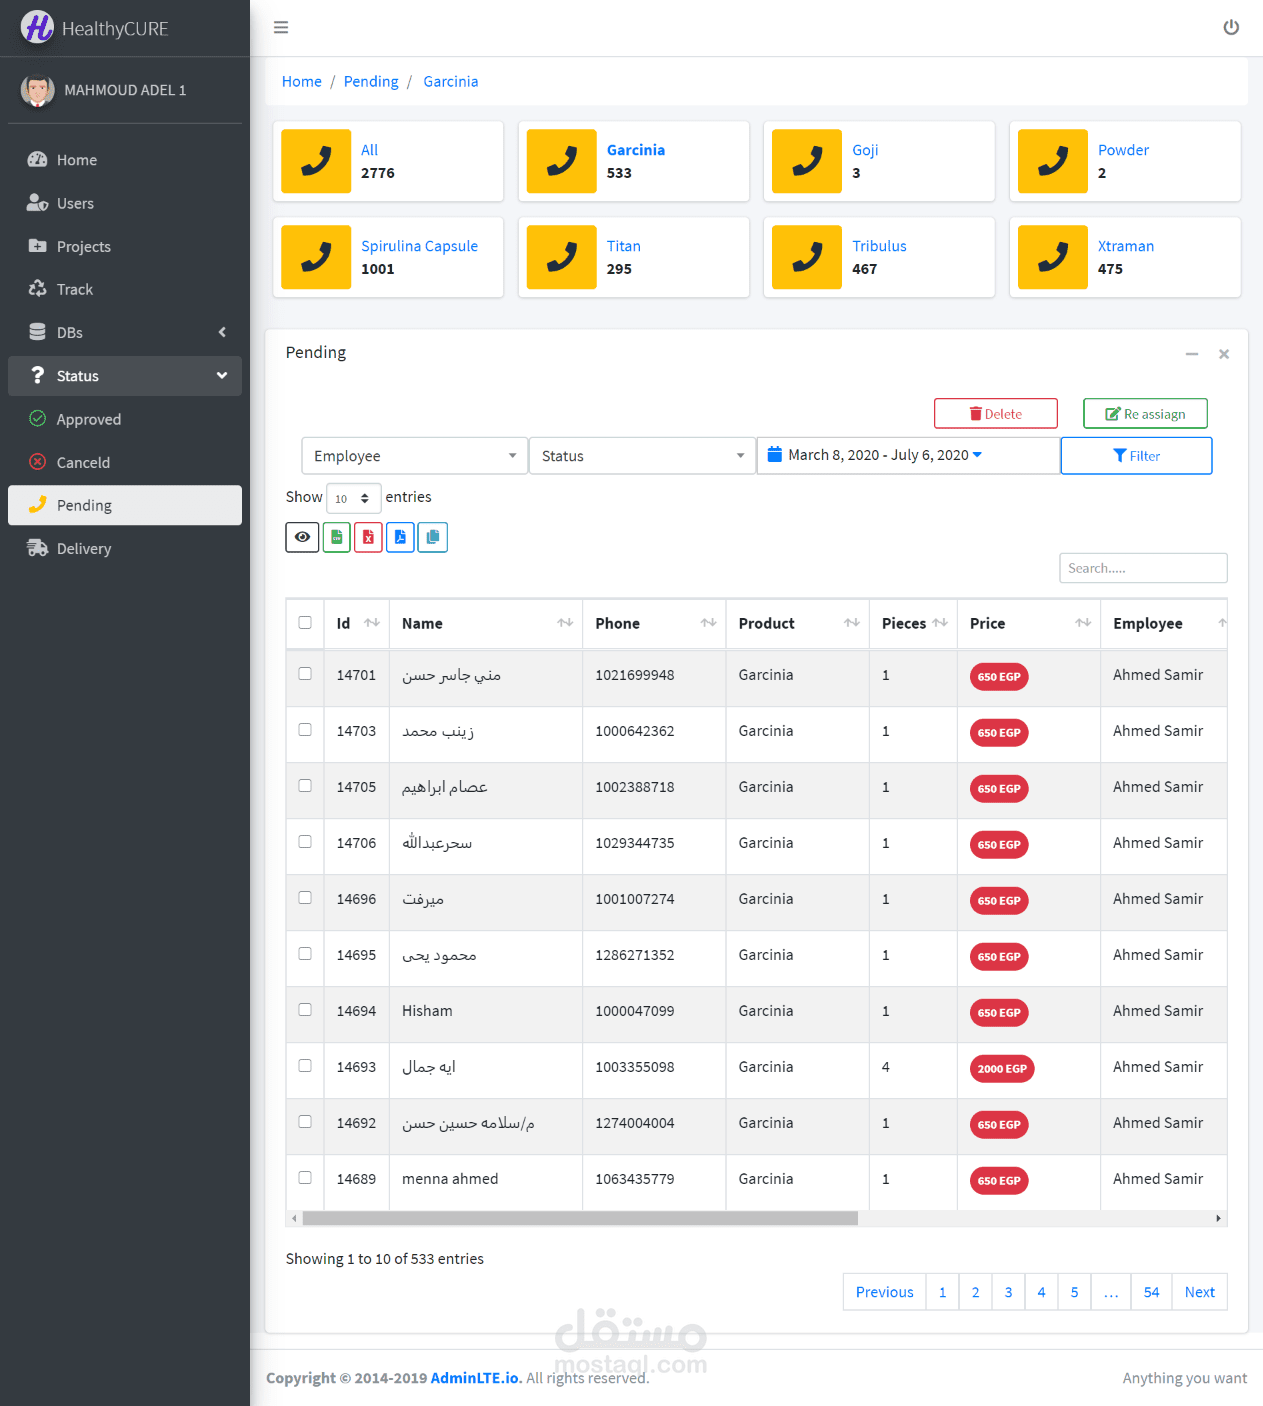Open the Employee filter dropdown
The height and width of the screenshot is (1406, 1263).
(415, 456)
